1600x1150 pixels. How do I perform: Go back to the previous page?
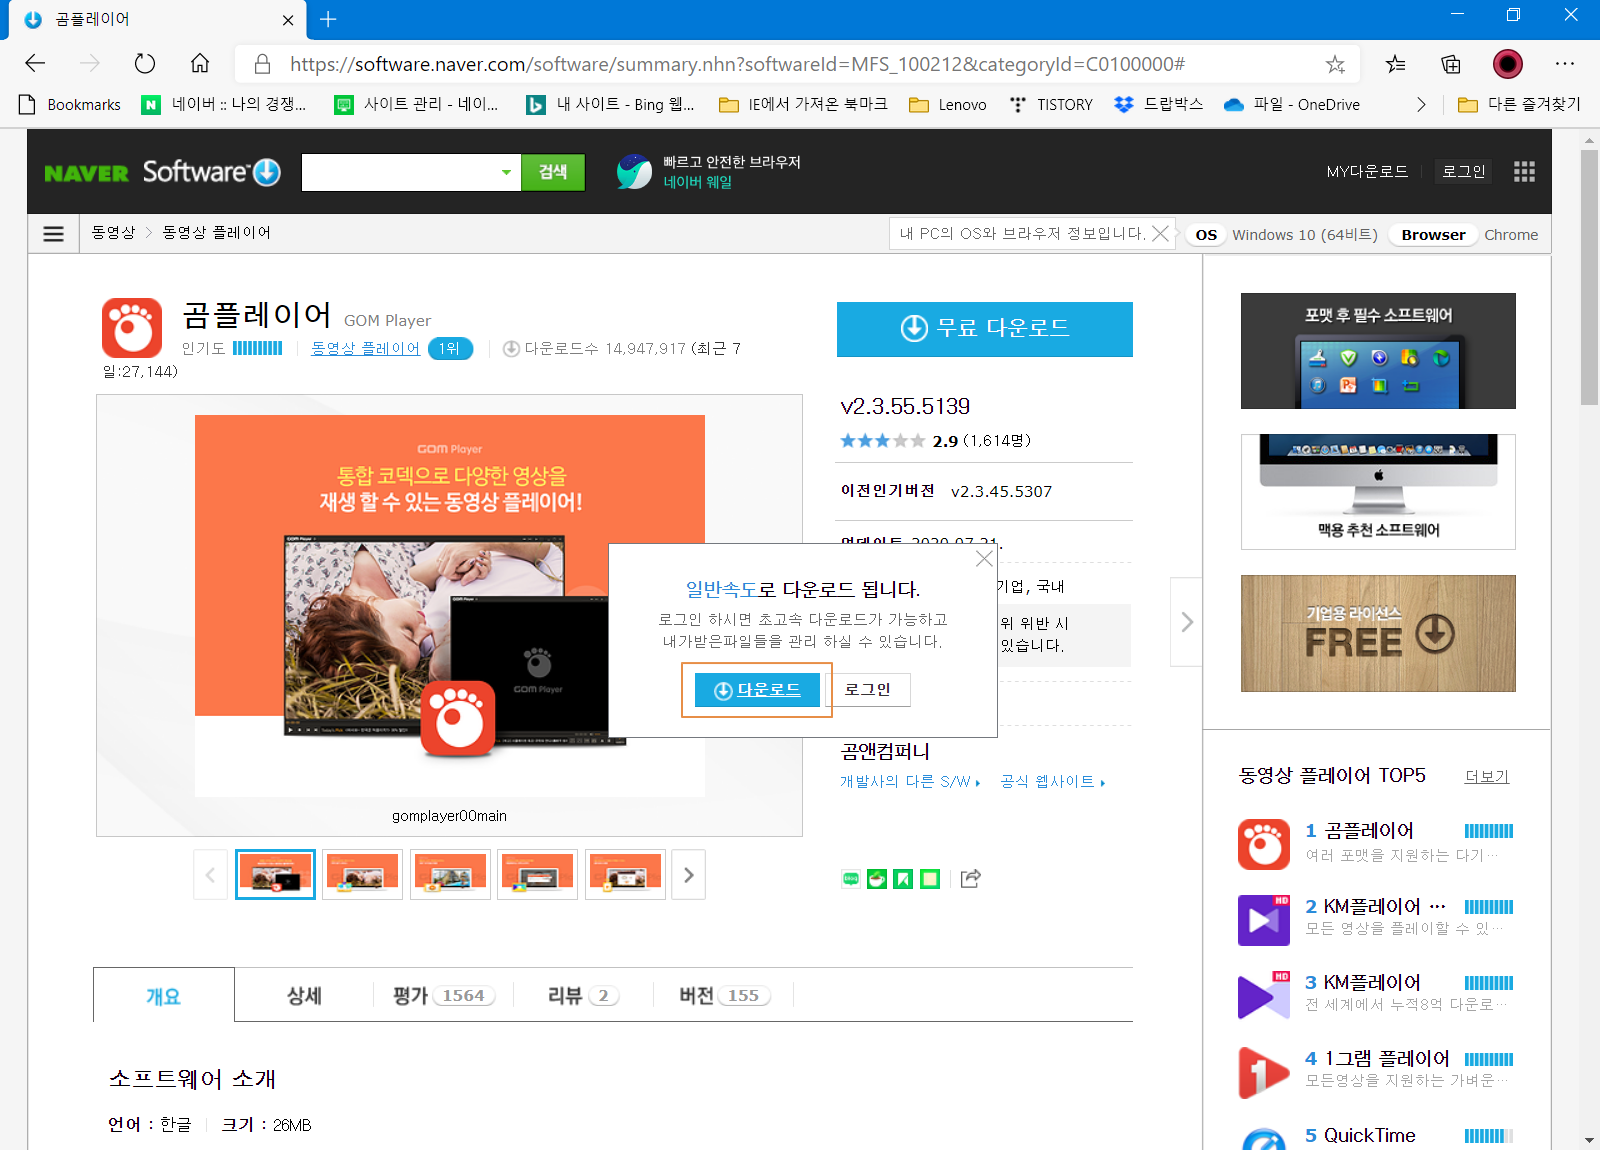click(x=35, y=64)
